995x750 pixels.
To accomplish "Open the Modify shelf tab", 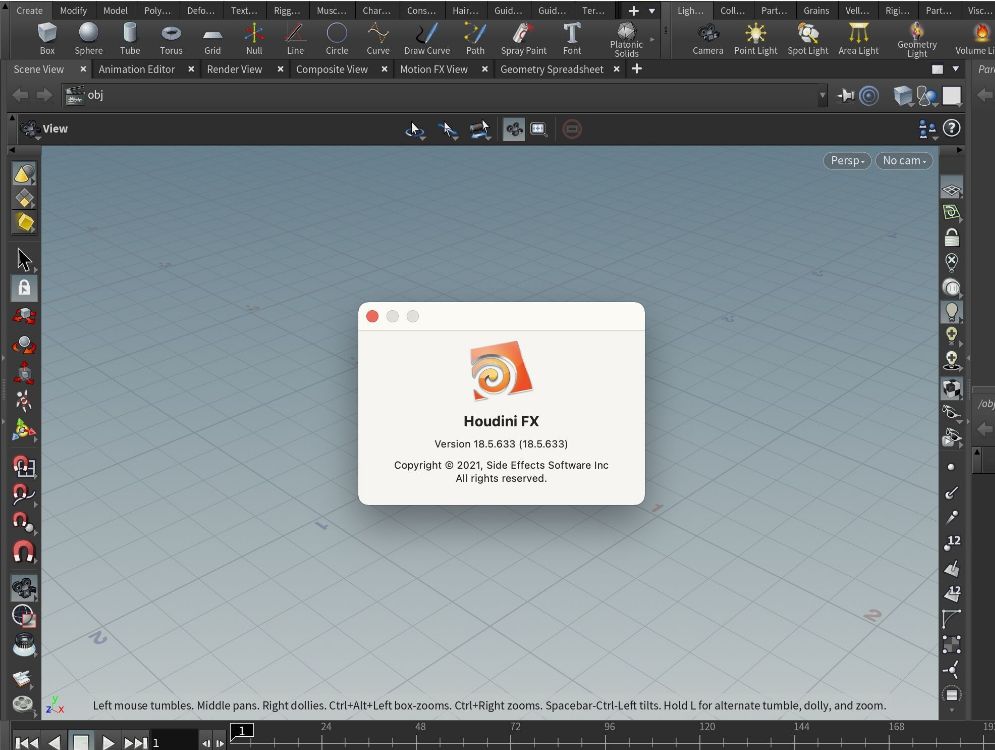I will click(73, 11).
